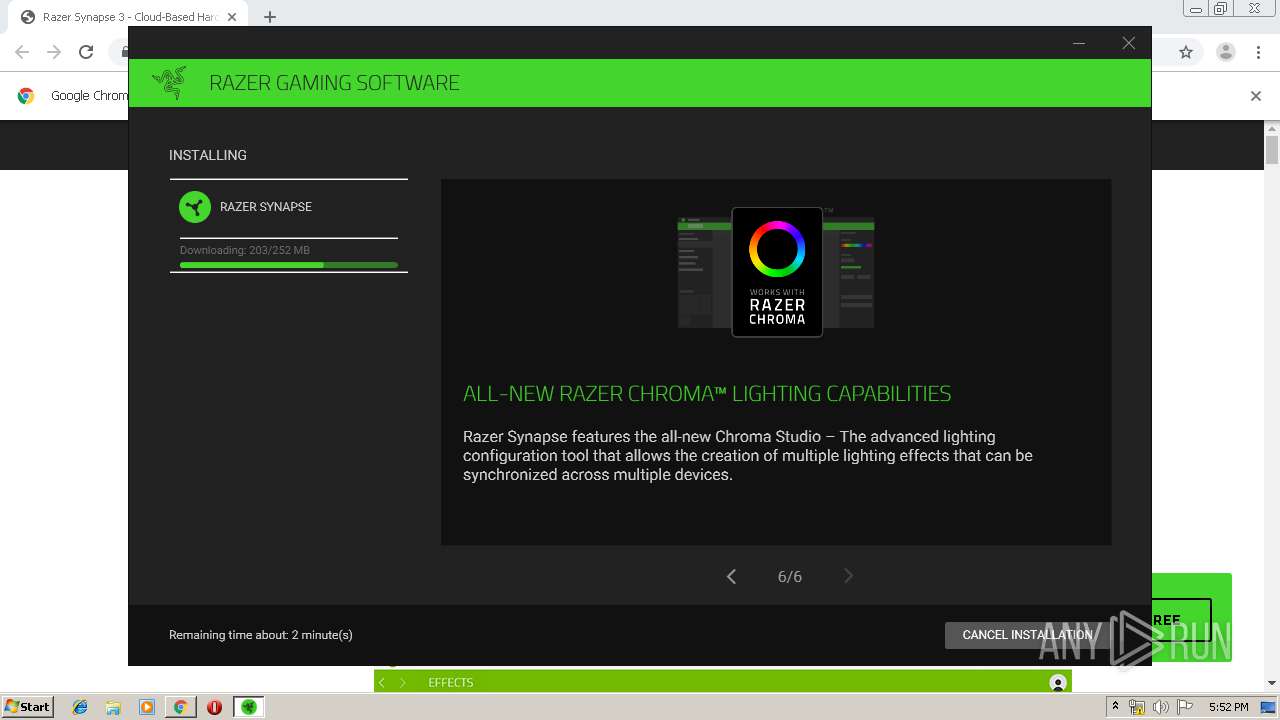Reload the Chrome page
This screenshot has height=720, width=1280.
(86, 52)
